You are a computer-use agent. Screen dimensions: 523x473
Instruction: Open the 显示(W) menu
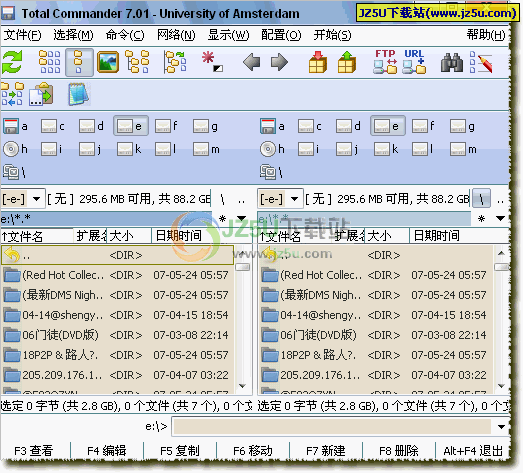click(228, 35)
